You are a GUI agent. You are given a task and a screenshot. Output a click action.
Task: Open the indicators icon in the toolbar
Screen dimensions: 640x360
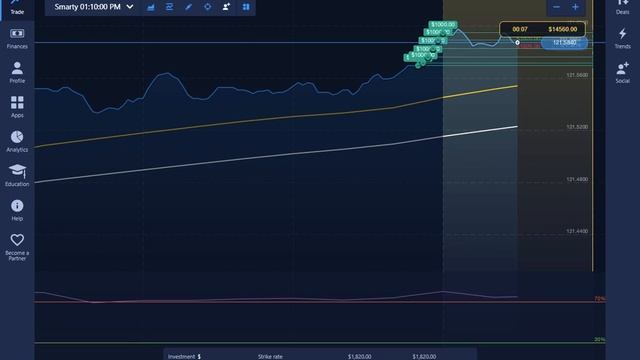coord(169,7)
